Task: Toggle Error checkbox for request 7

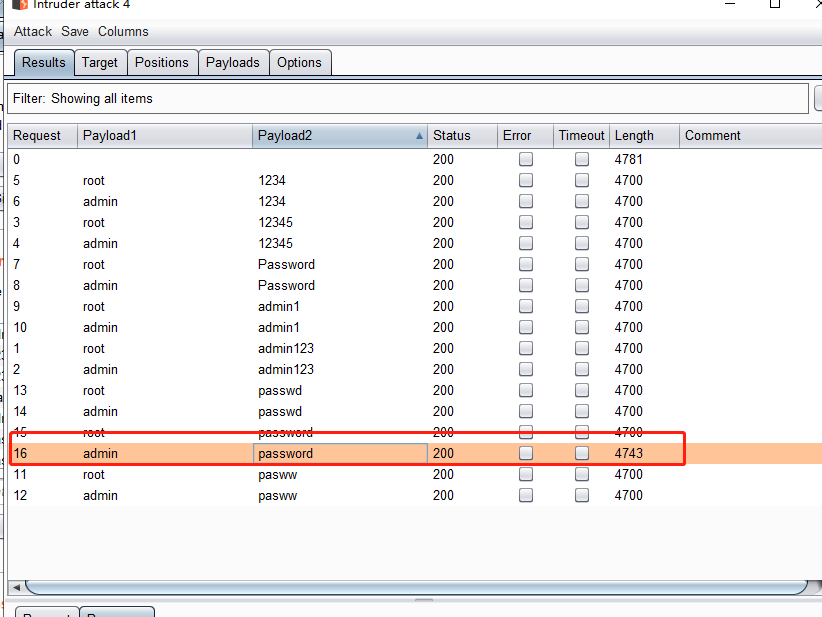Action: pos(526,264)
